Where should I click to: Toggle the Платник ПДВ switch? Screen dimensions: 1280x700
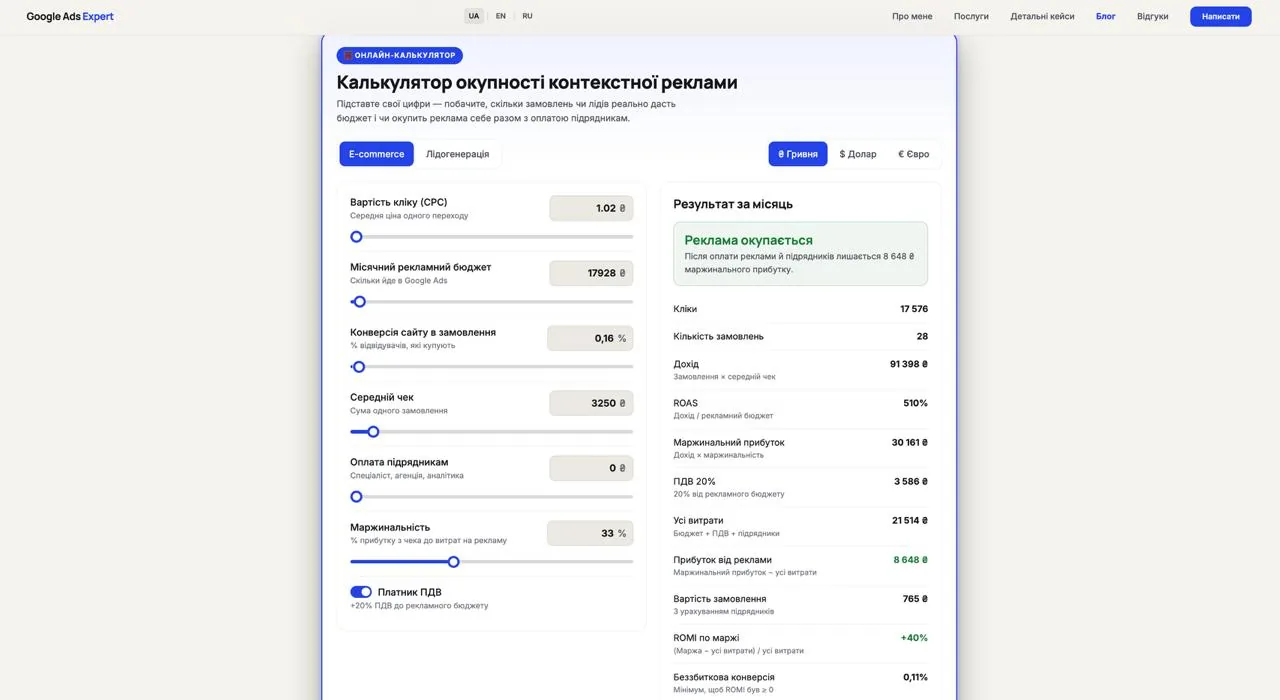[361, 592]
